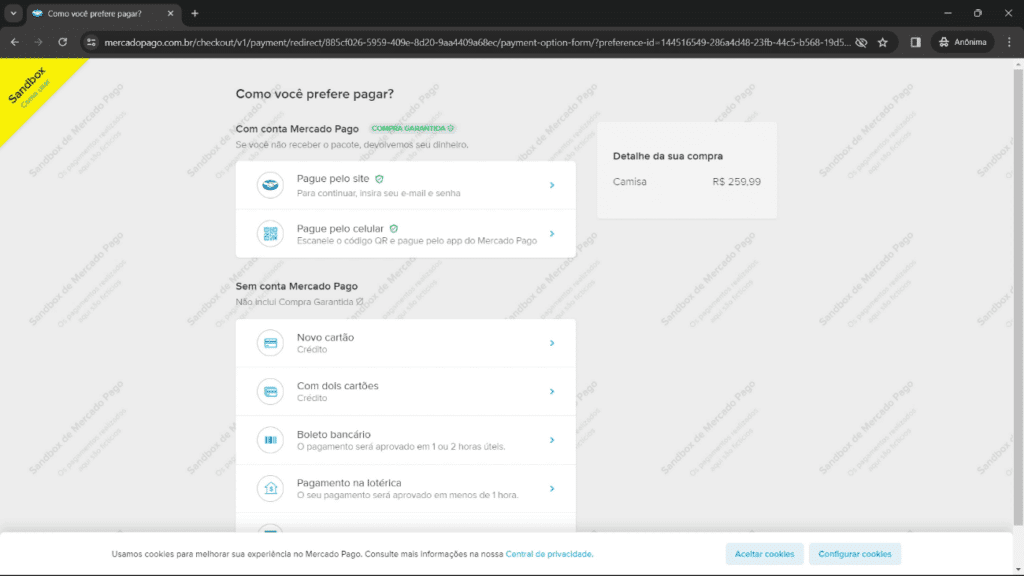Image resolution: width=1024 pixels, height=576 pixels.
Task: Click 'Não inclui Compra Garantida' text
Action: 299,302
